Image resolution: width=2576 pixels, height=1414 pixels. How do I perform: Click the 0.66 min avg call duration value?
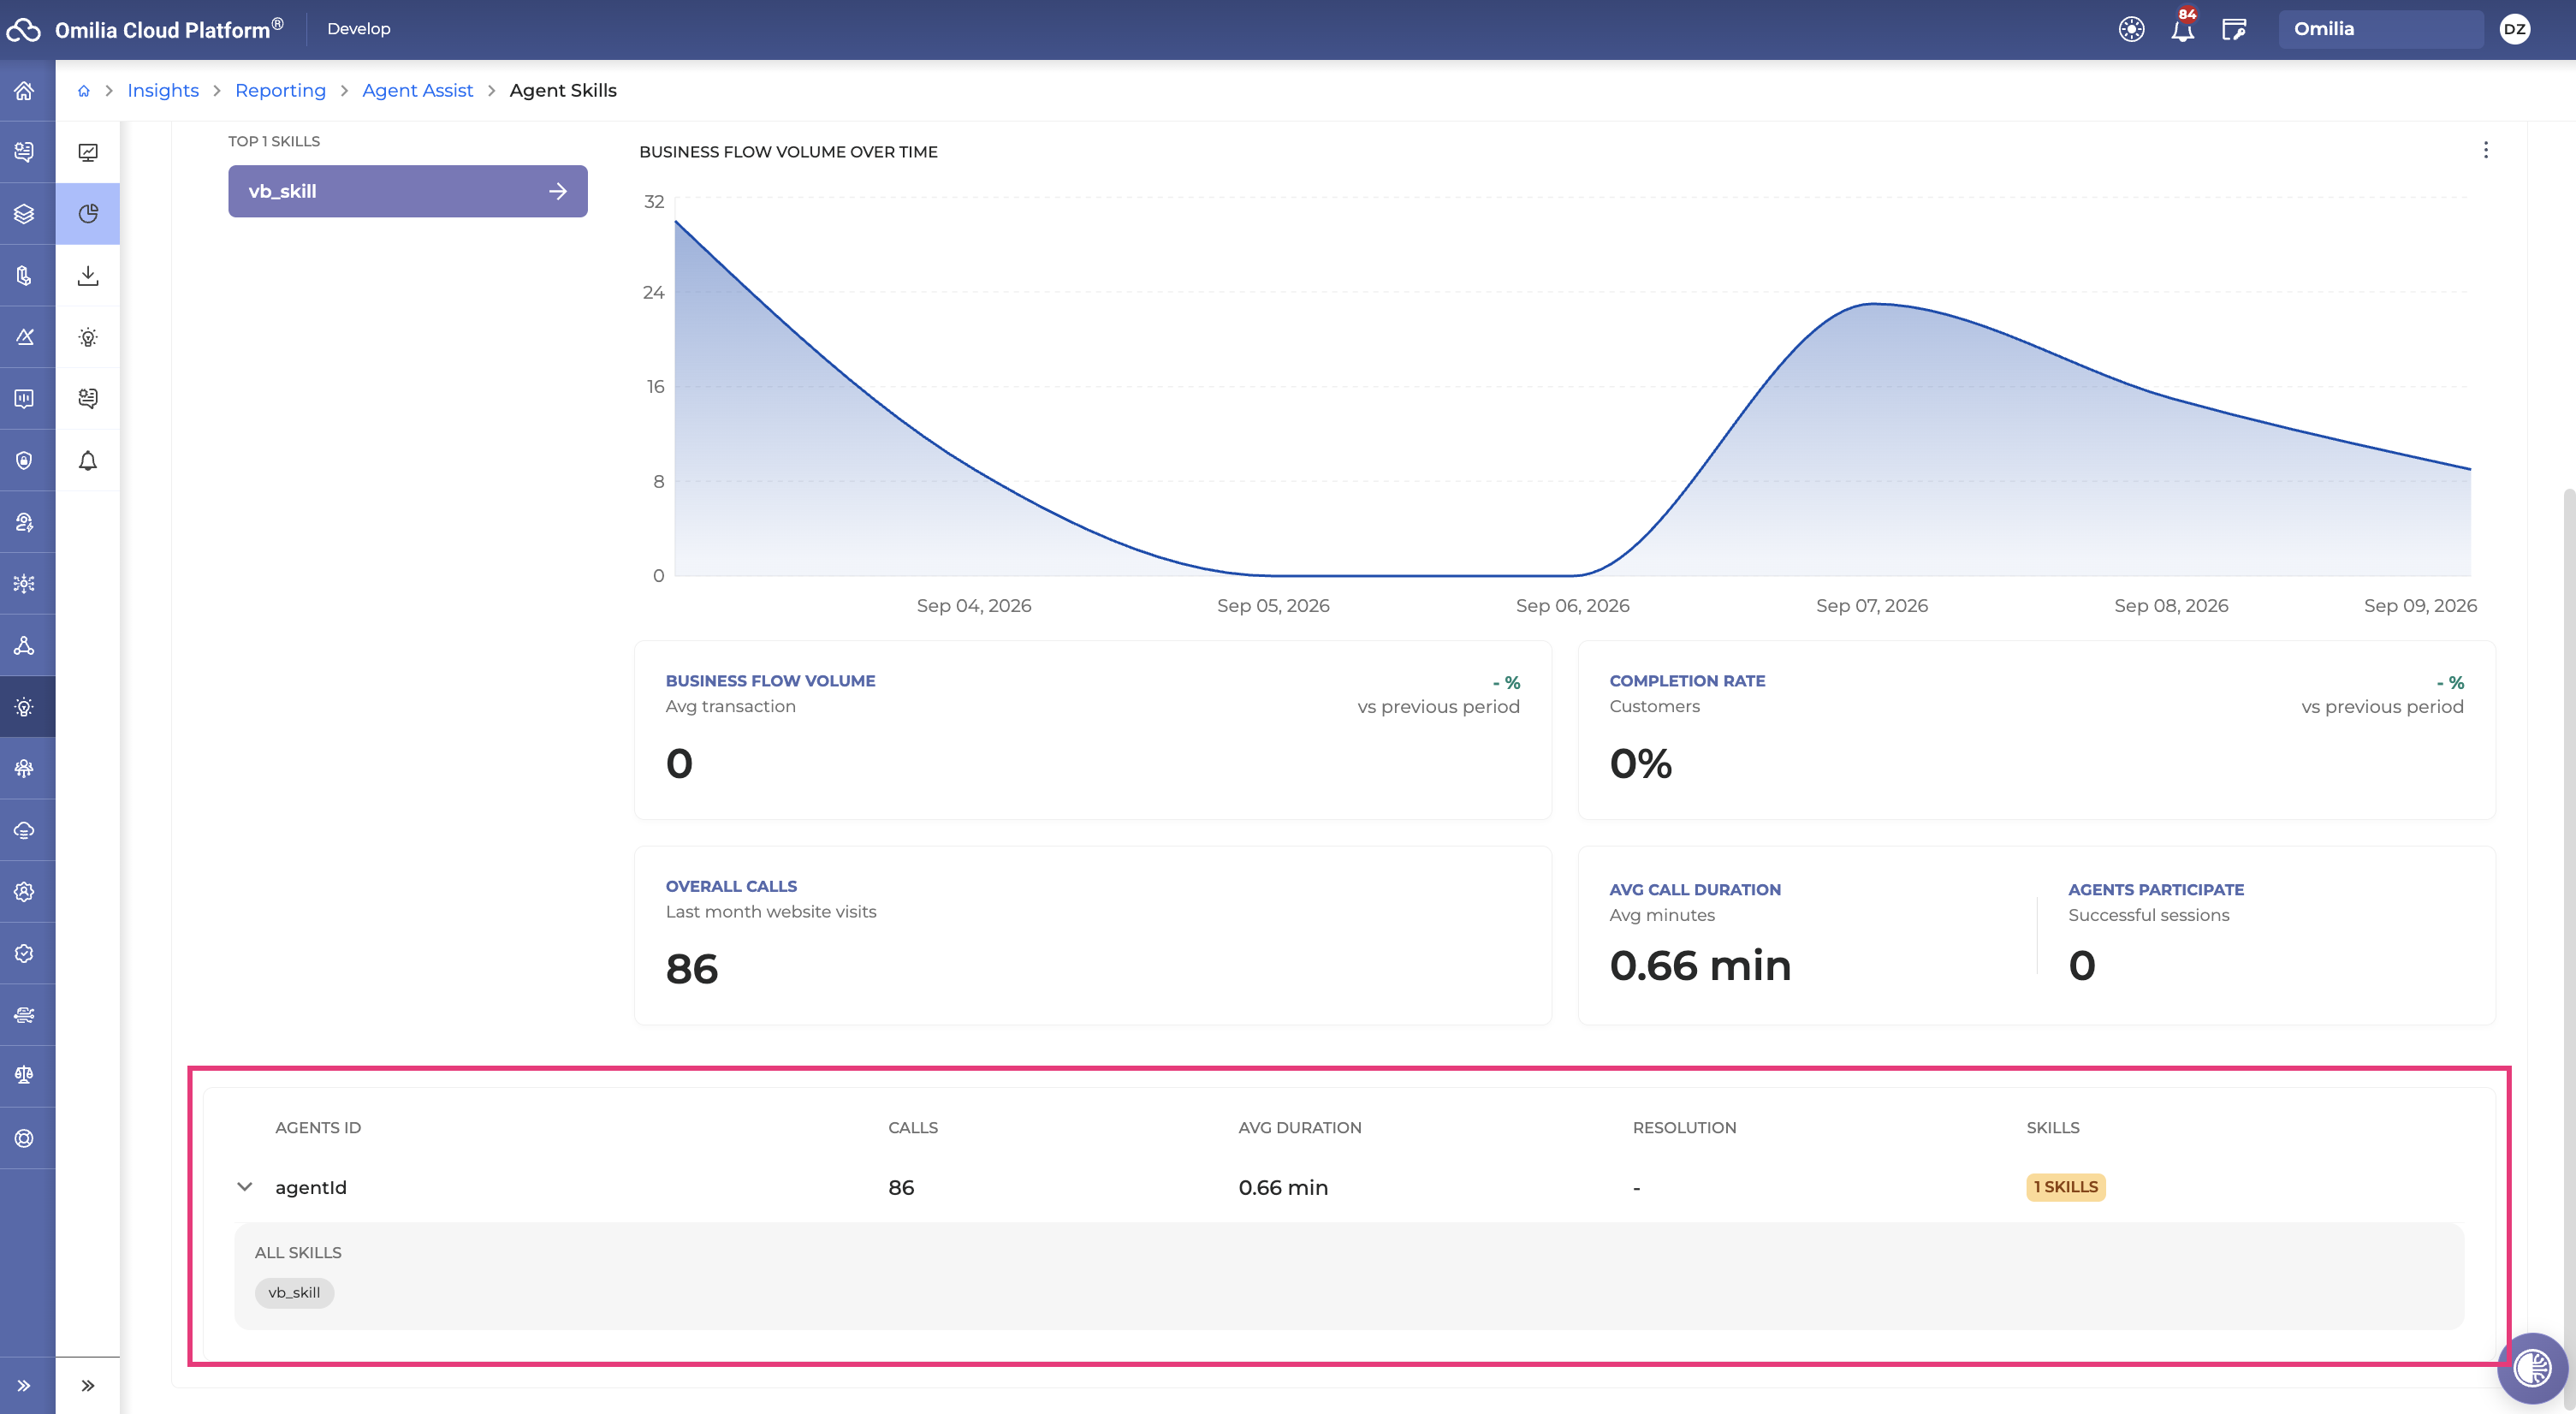coord(1700,966)
